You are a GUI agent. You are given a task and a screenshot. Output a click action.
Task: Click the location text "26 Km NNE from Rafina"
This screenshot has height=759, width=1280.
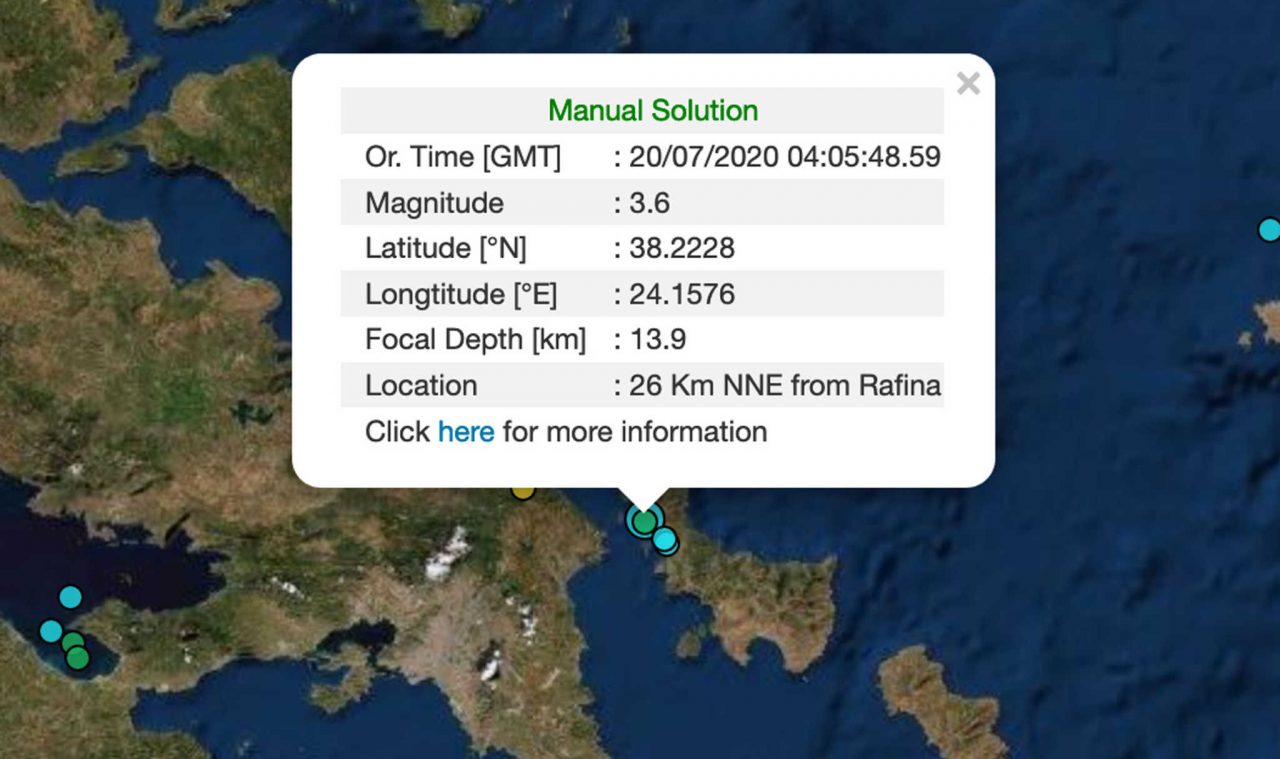785,385
